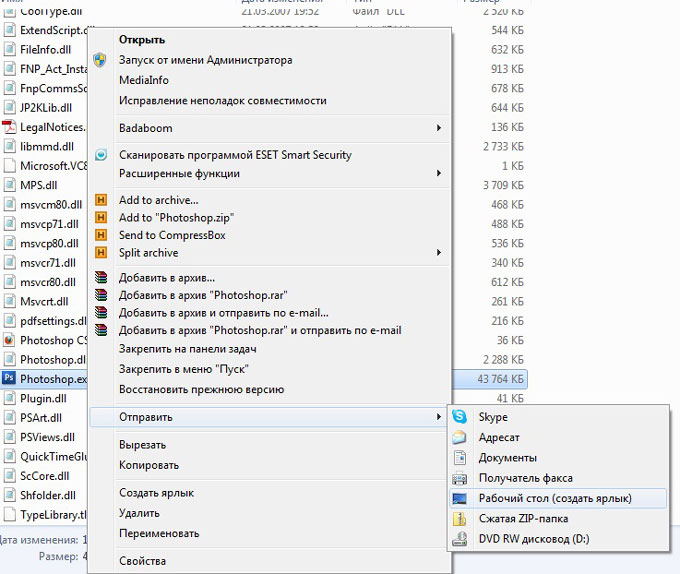
Task: Select the Msvcrt.dll file name
Action: click(44, 301)
